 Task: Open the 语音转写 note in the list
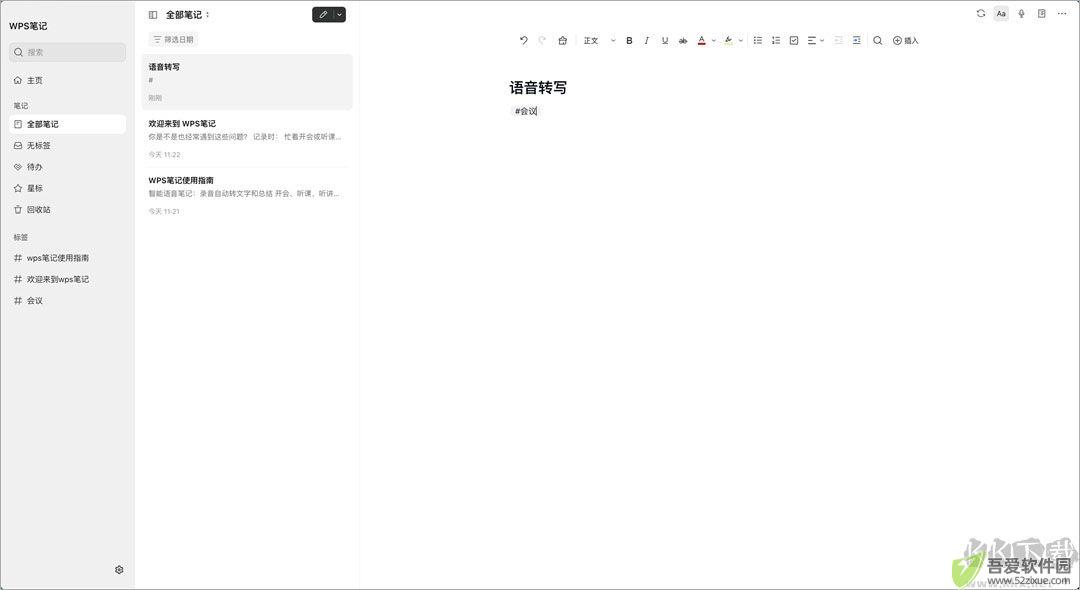tap(247, 82)
